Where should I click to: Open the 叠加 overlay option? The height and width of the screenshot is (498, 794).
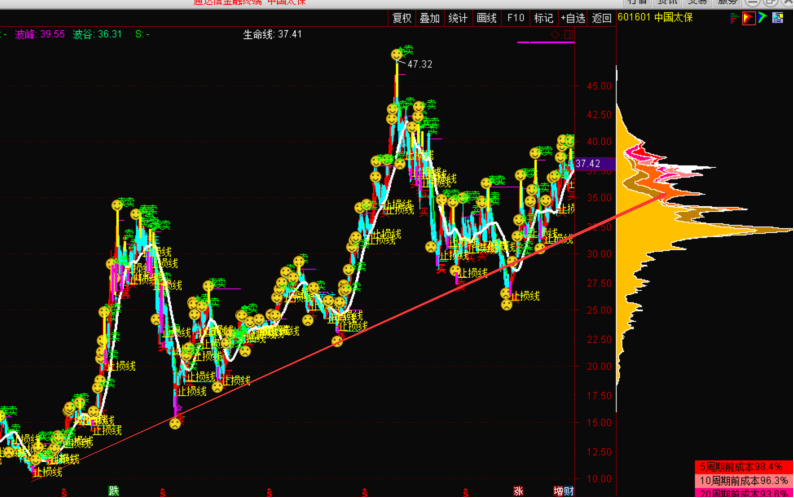click(x=430, y=17)
